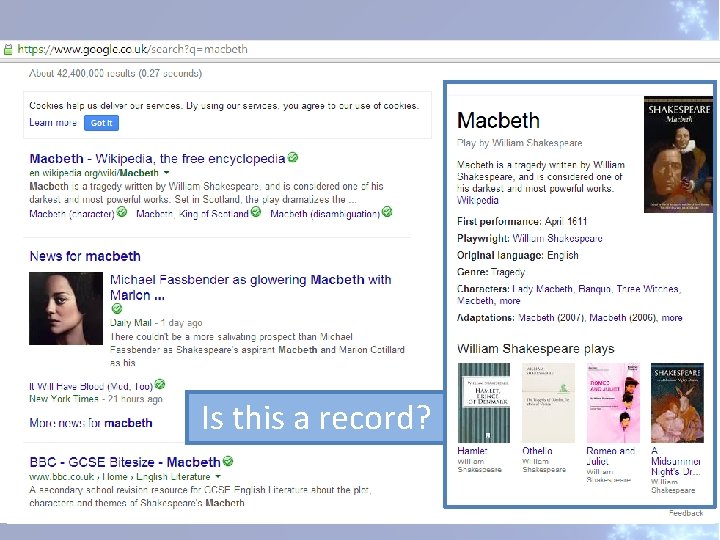Image resolution: width=720 pixels, height=540 pixels.
Task: Click the green checkmark after Macbeth (disambiguation)
Action: point(387,212)
